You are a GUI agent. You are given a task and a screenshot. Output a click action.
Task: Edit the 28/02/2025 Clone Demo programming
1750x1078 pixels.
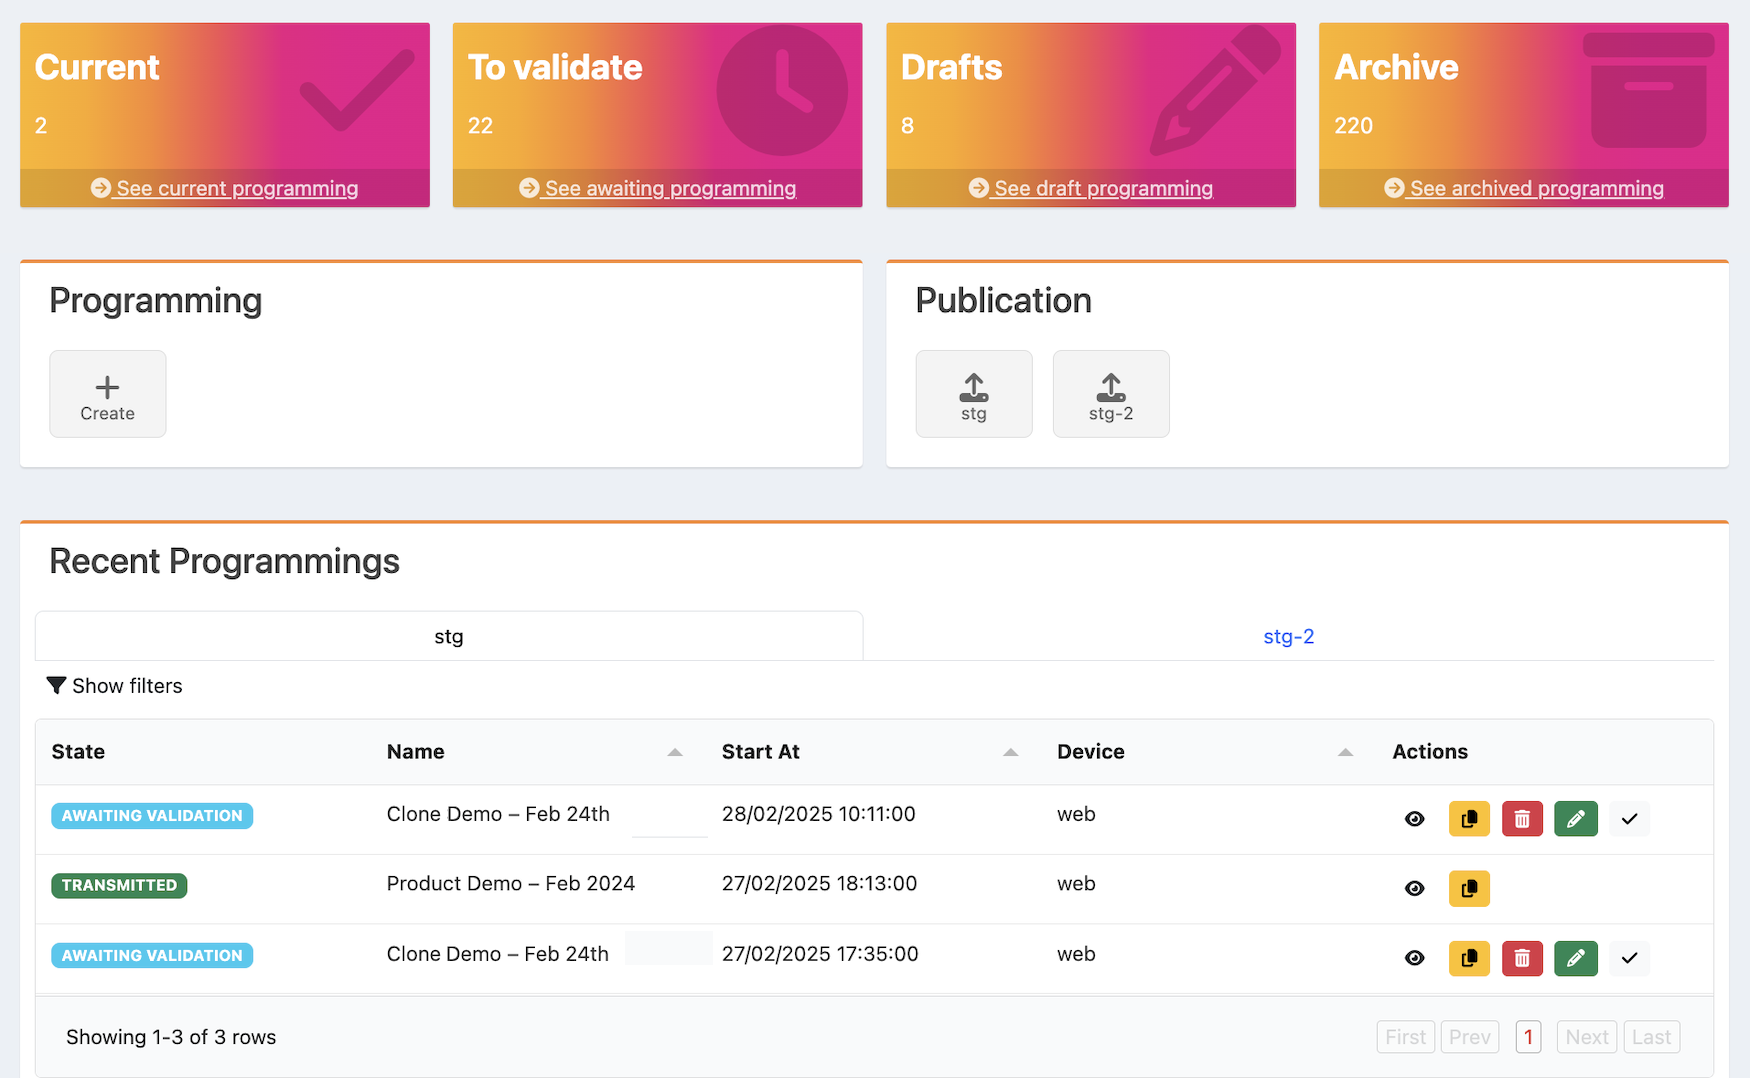[1576, 819]
